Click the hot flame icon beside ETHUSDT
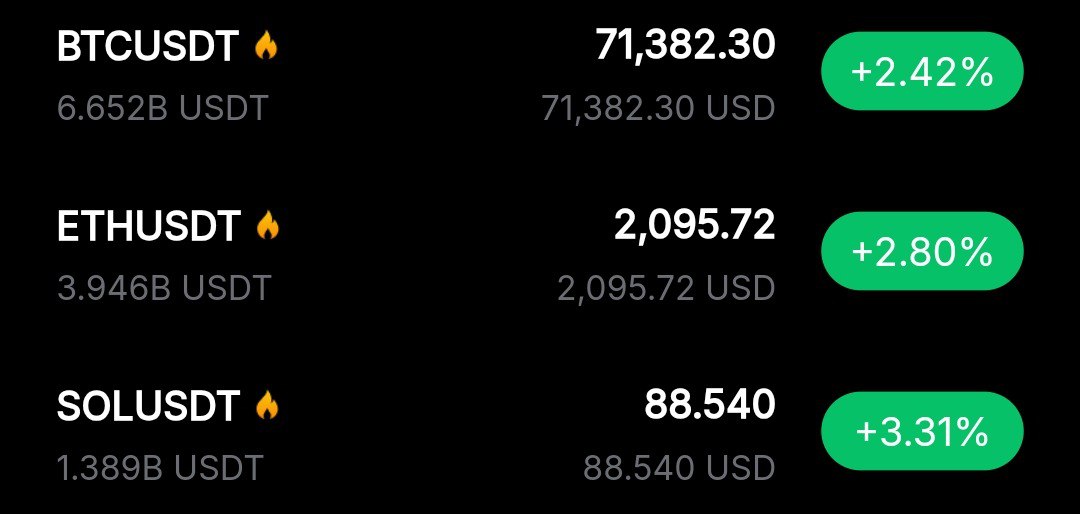The image size is (1080, 514). (x=267, y=226)
